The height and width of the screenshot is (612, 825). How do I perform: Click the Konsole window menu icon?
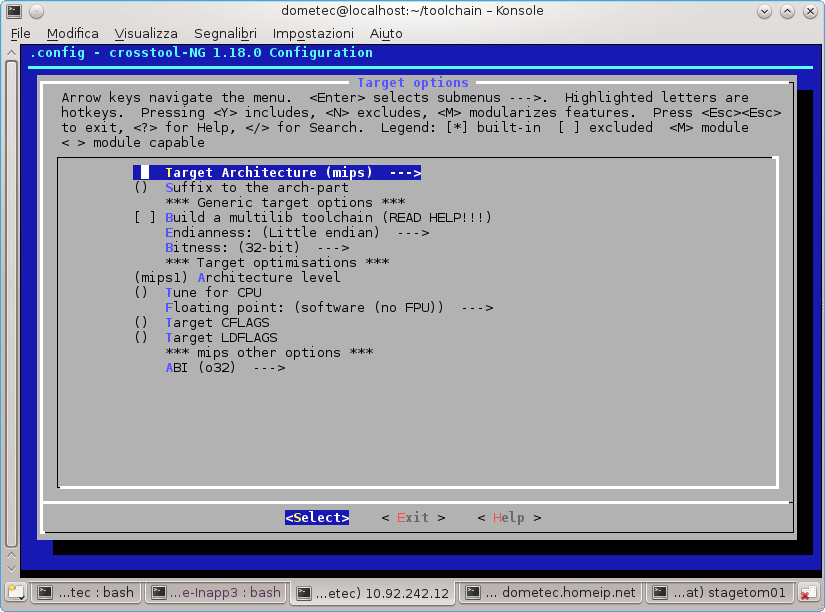[x=14, y=11]
